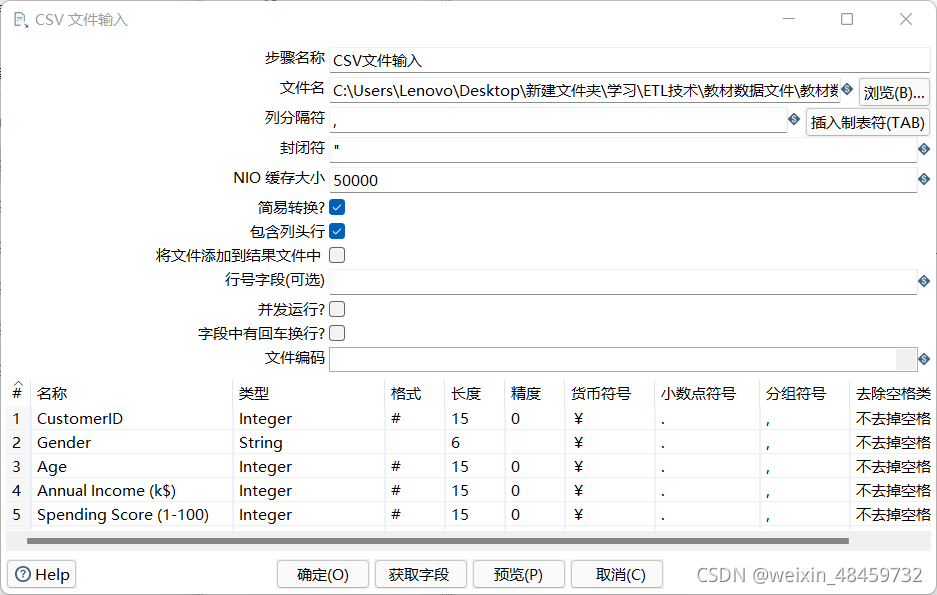Click the variable icon beside the column delimiter field

(x=794, y=119)
